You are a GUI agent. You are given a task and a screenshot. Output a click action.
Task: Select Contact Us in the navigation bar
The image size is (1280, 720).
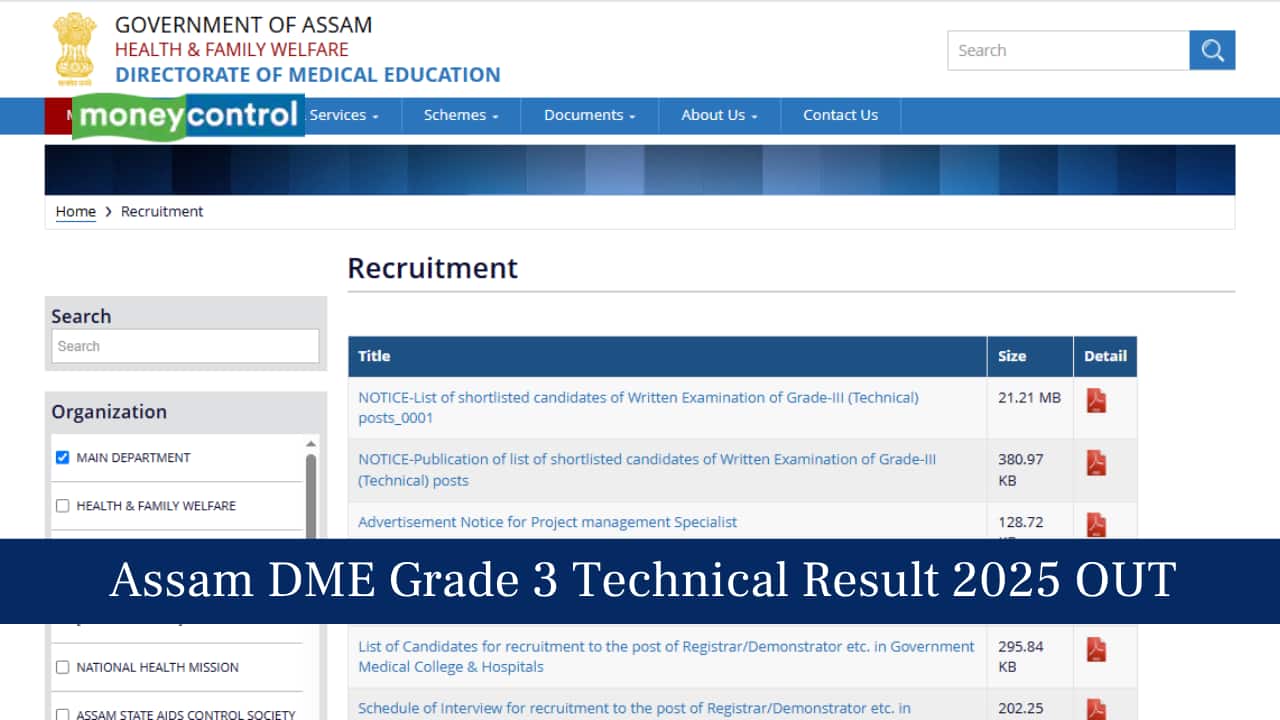[x=840, y=115]
